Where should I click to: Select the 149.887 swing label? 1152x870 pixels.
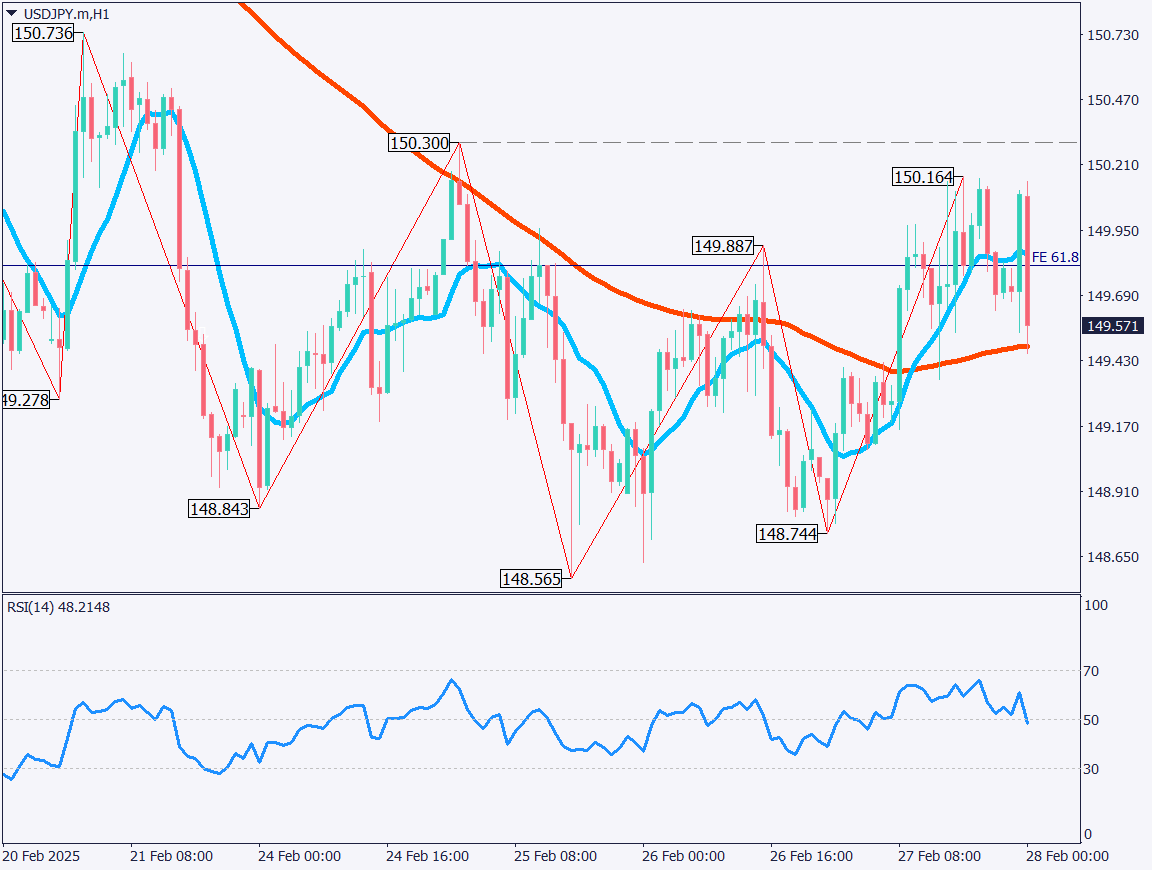[724, 246]
